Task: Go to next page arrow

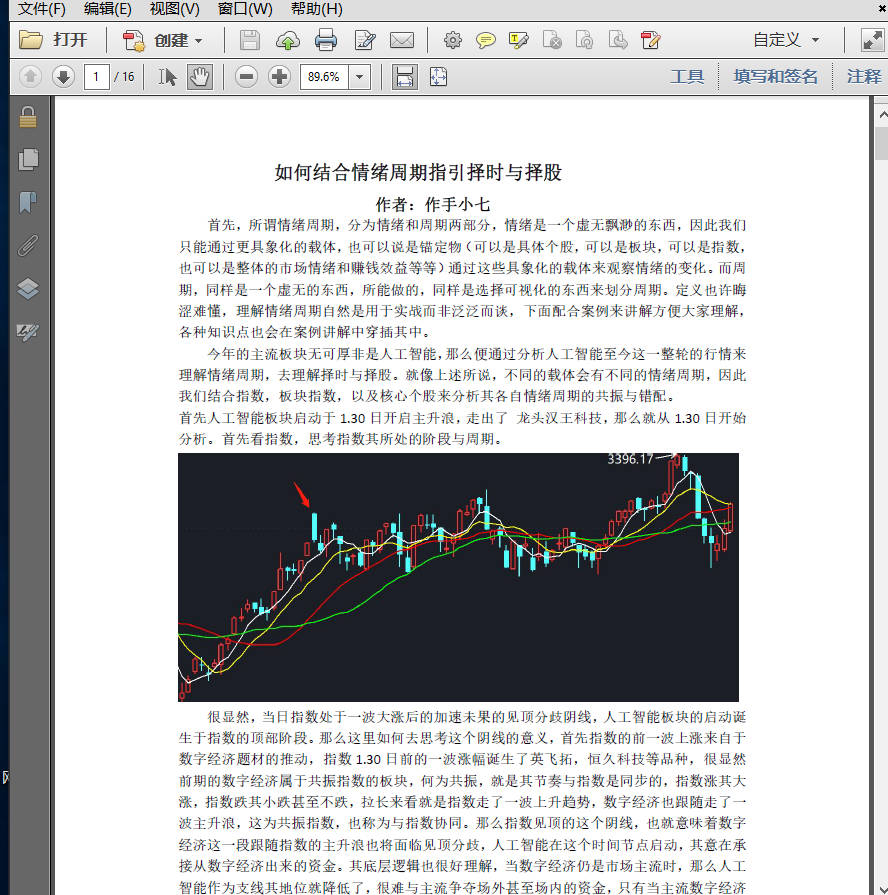Action: point(63,76)
